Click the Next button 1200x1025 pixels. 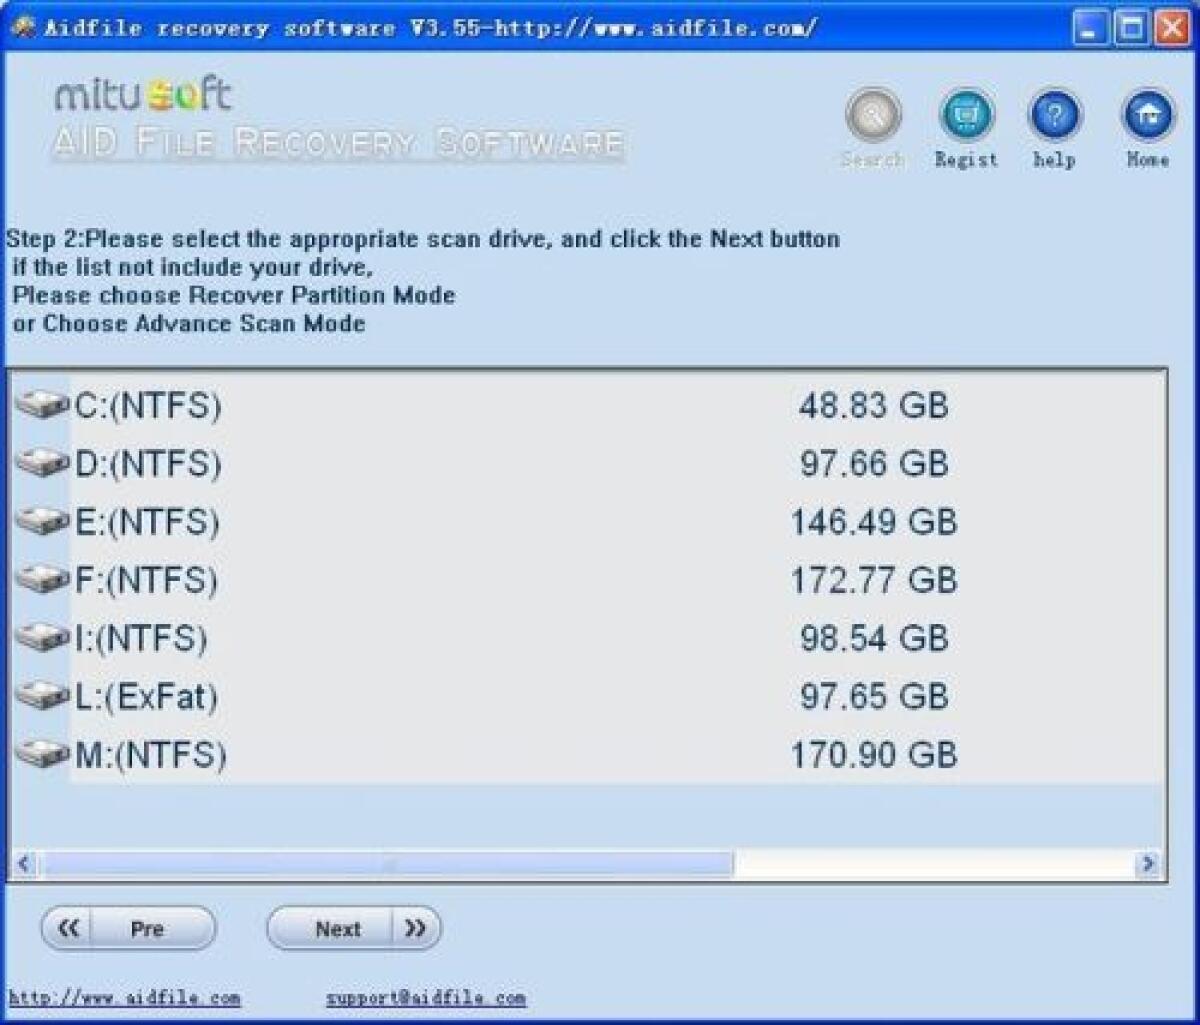click(338, 928)
